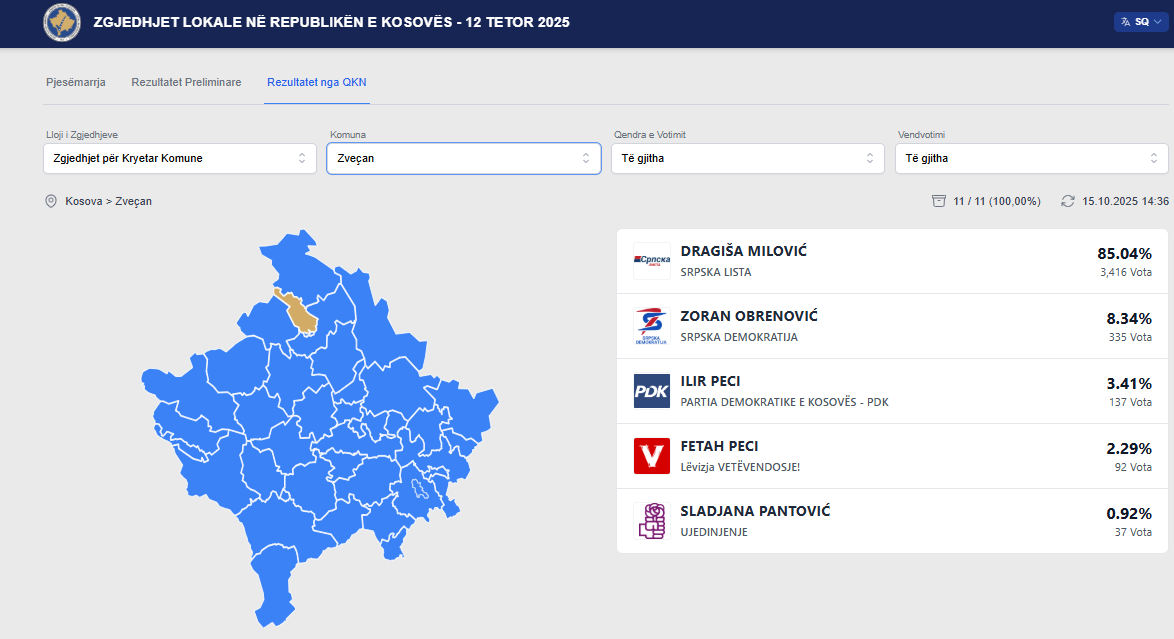Image resolution: width=1174 pixels, height=639 pixels.
Task: Click the PDK party logo
Action: 652,391
